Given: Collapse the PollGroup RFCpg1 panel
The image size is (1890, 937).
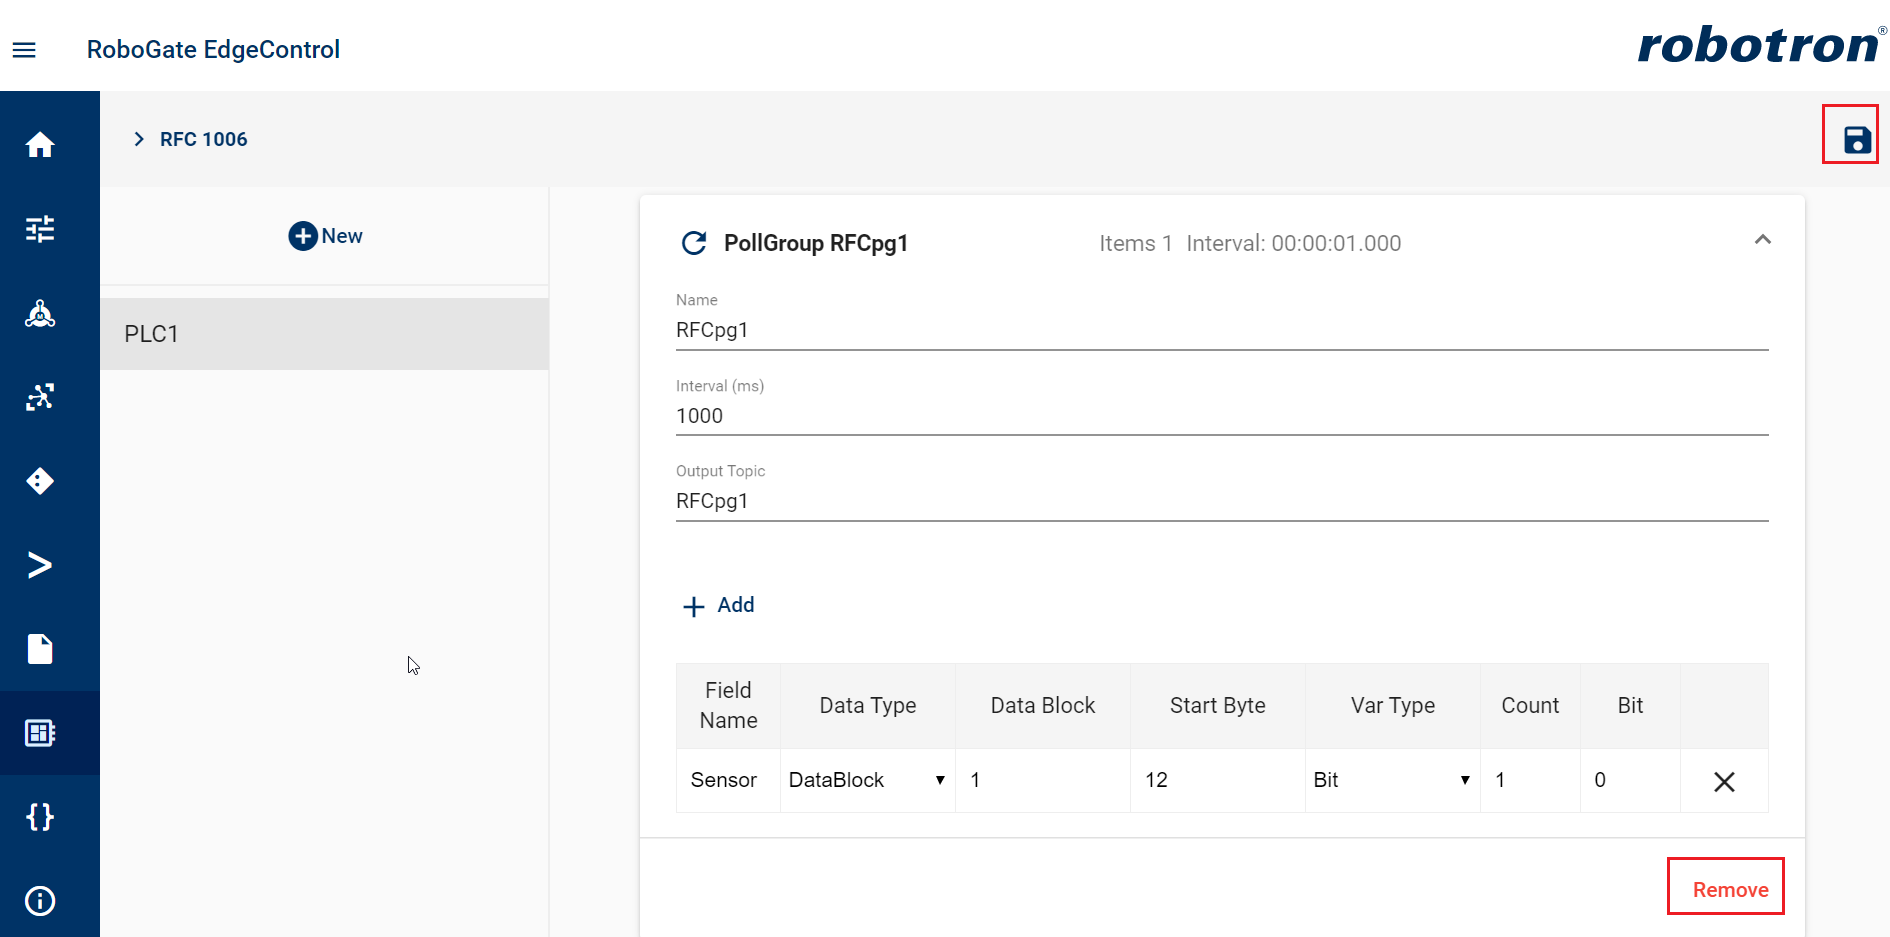Looking at the screenshot, I should coord(1762,240).
